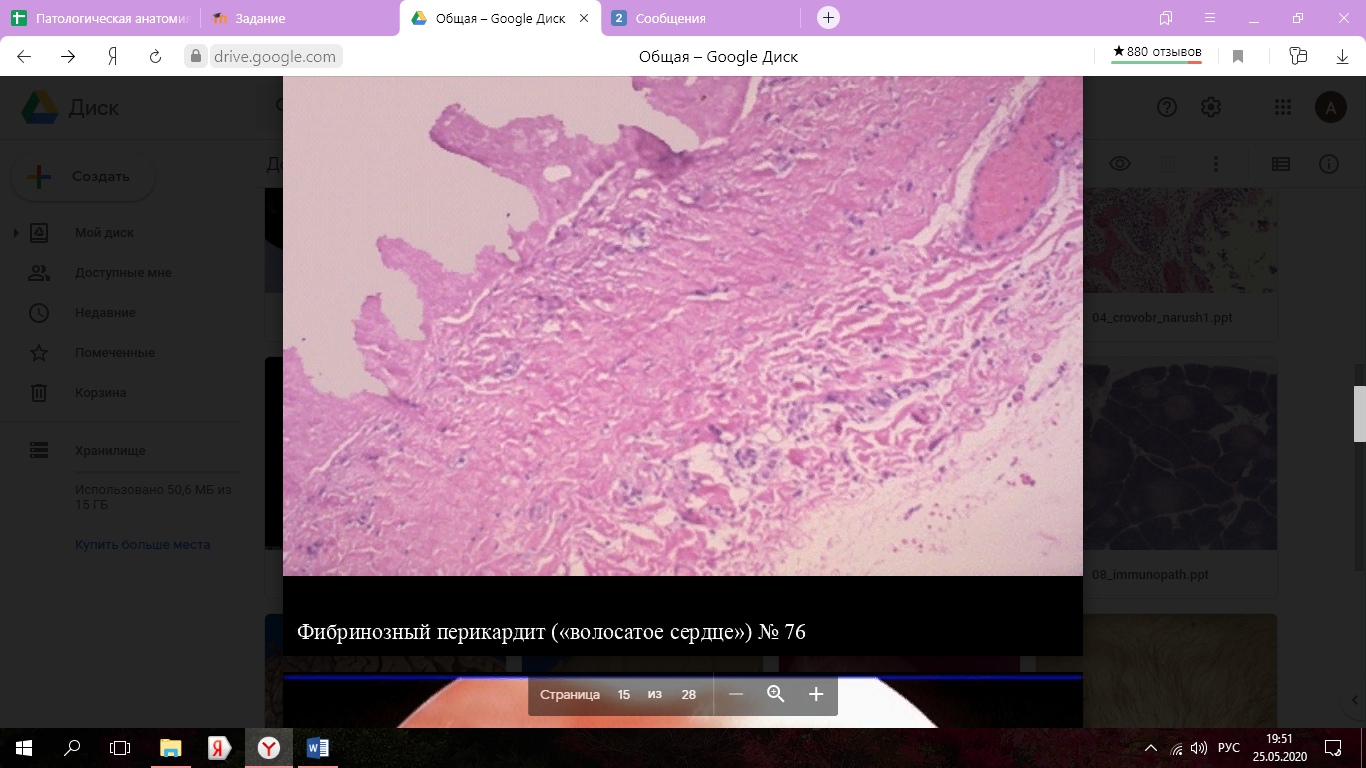Switch the РУС keyboard language indicator
1366x768 pixels.
tap(1229, 747)
